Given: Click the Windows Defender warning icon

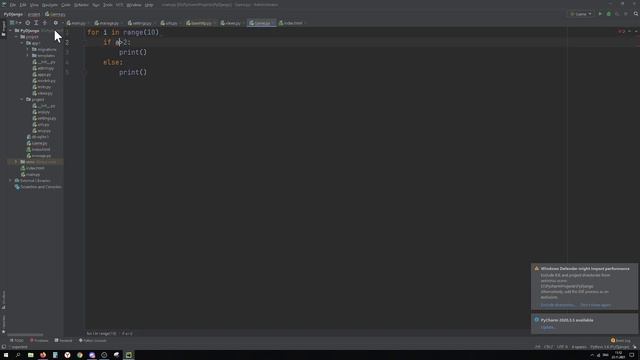Looking at the screenshot, I should (536, 269).
